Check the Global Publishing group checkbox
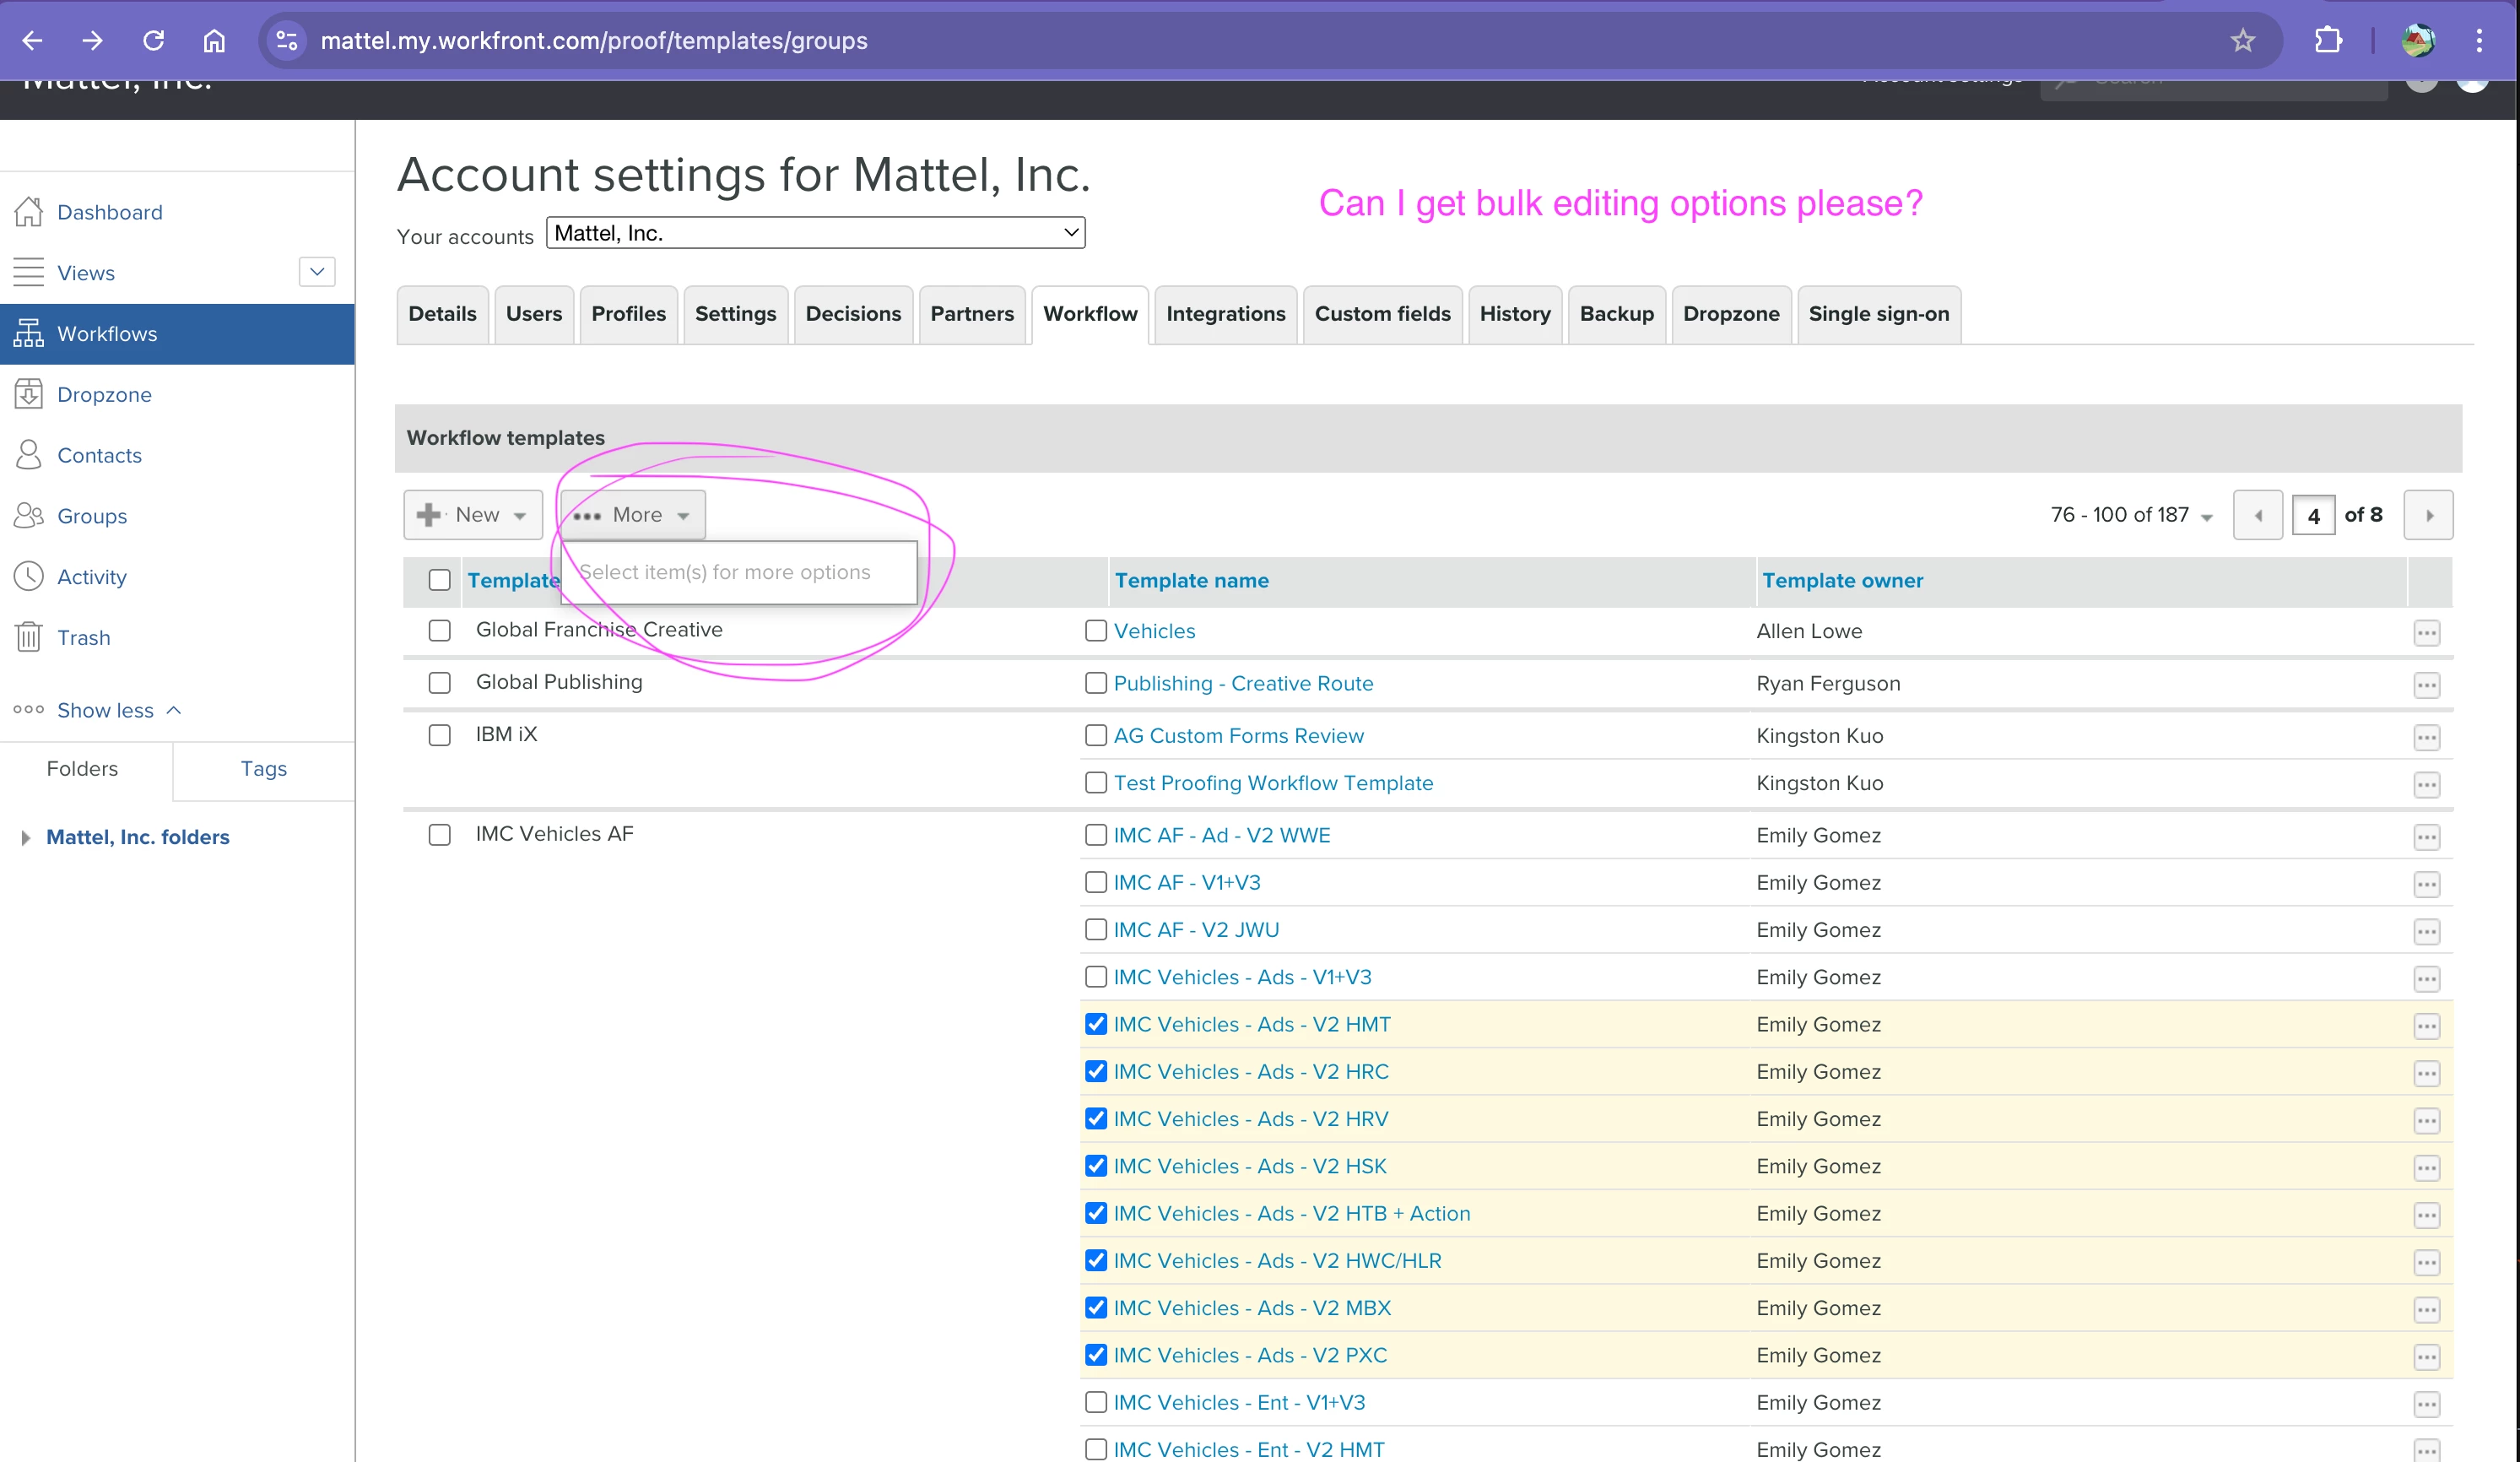 click(439, 682)
